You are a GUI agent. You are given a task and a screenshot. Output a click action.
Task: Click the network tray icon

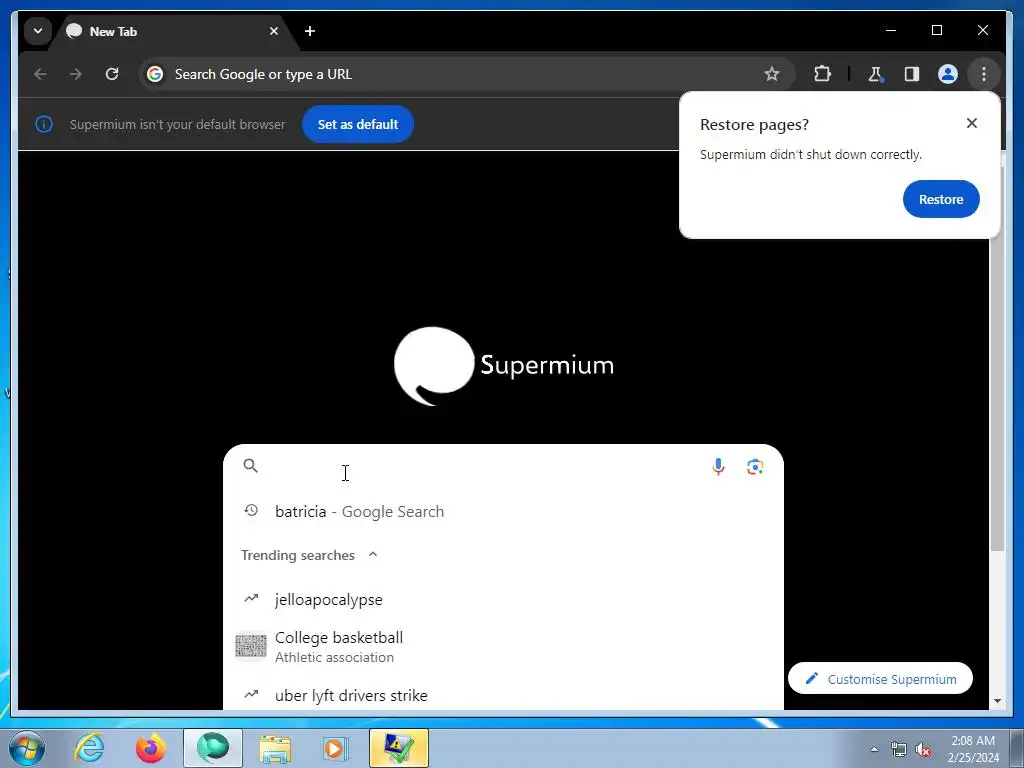tap(899, 750)
